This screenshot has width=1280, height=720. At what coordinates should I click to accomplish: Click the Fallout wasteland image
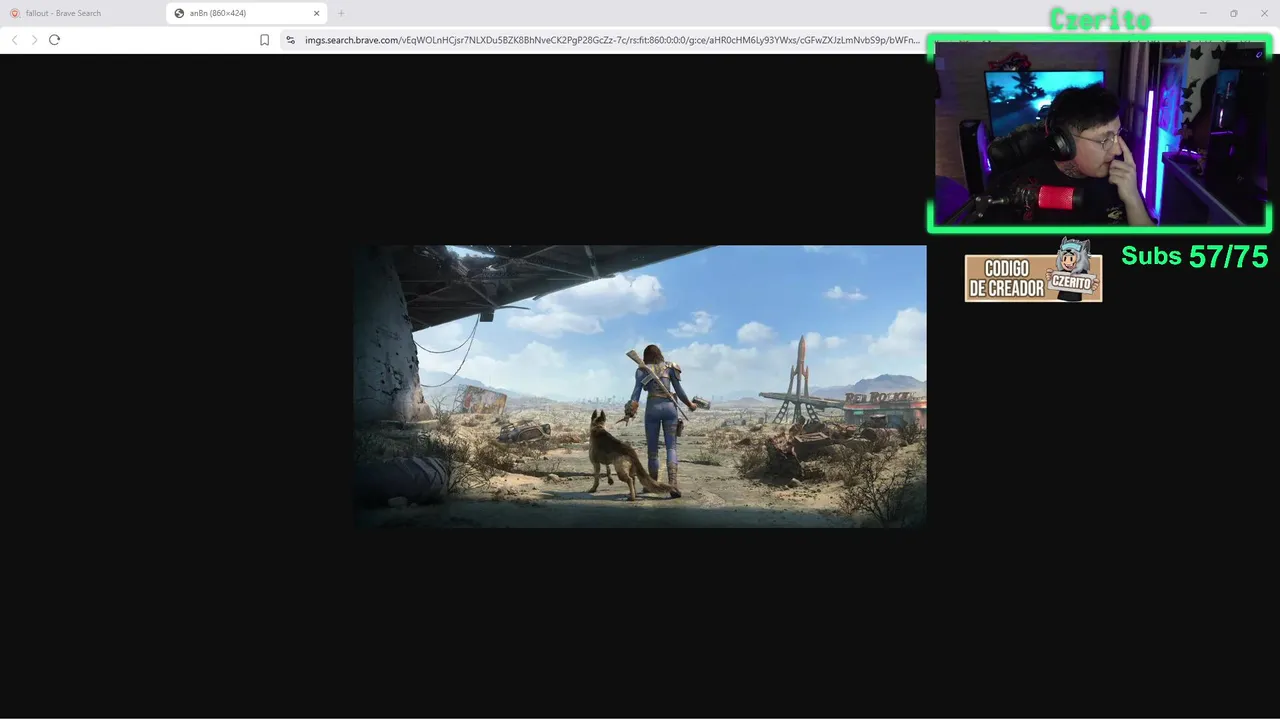(640, 386)
